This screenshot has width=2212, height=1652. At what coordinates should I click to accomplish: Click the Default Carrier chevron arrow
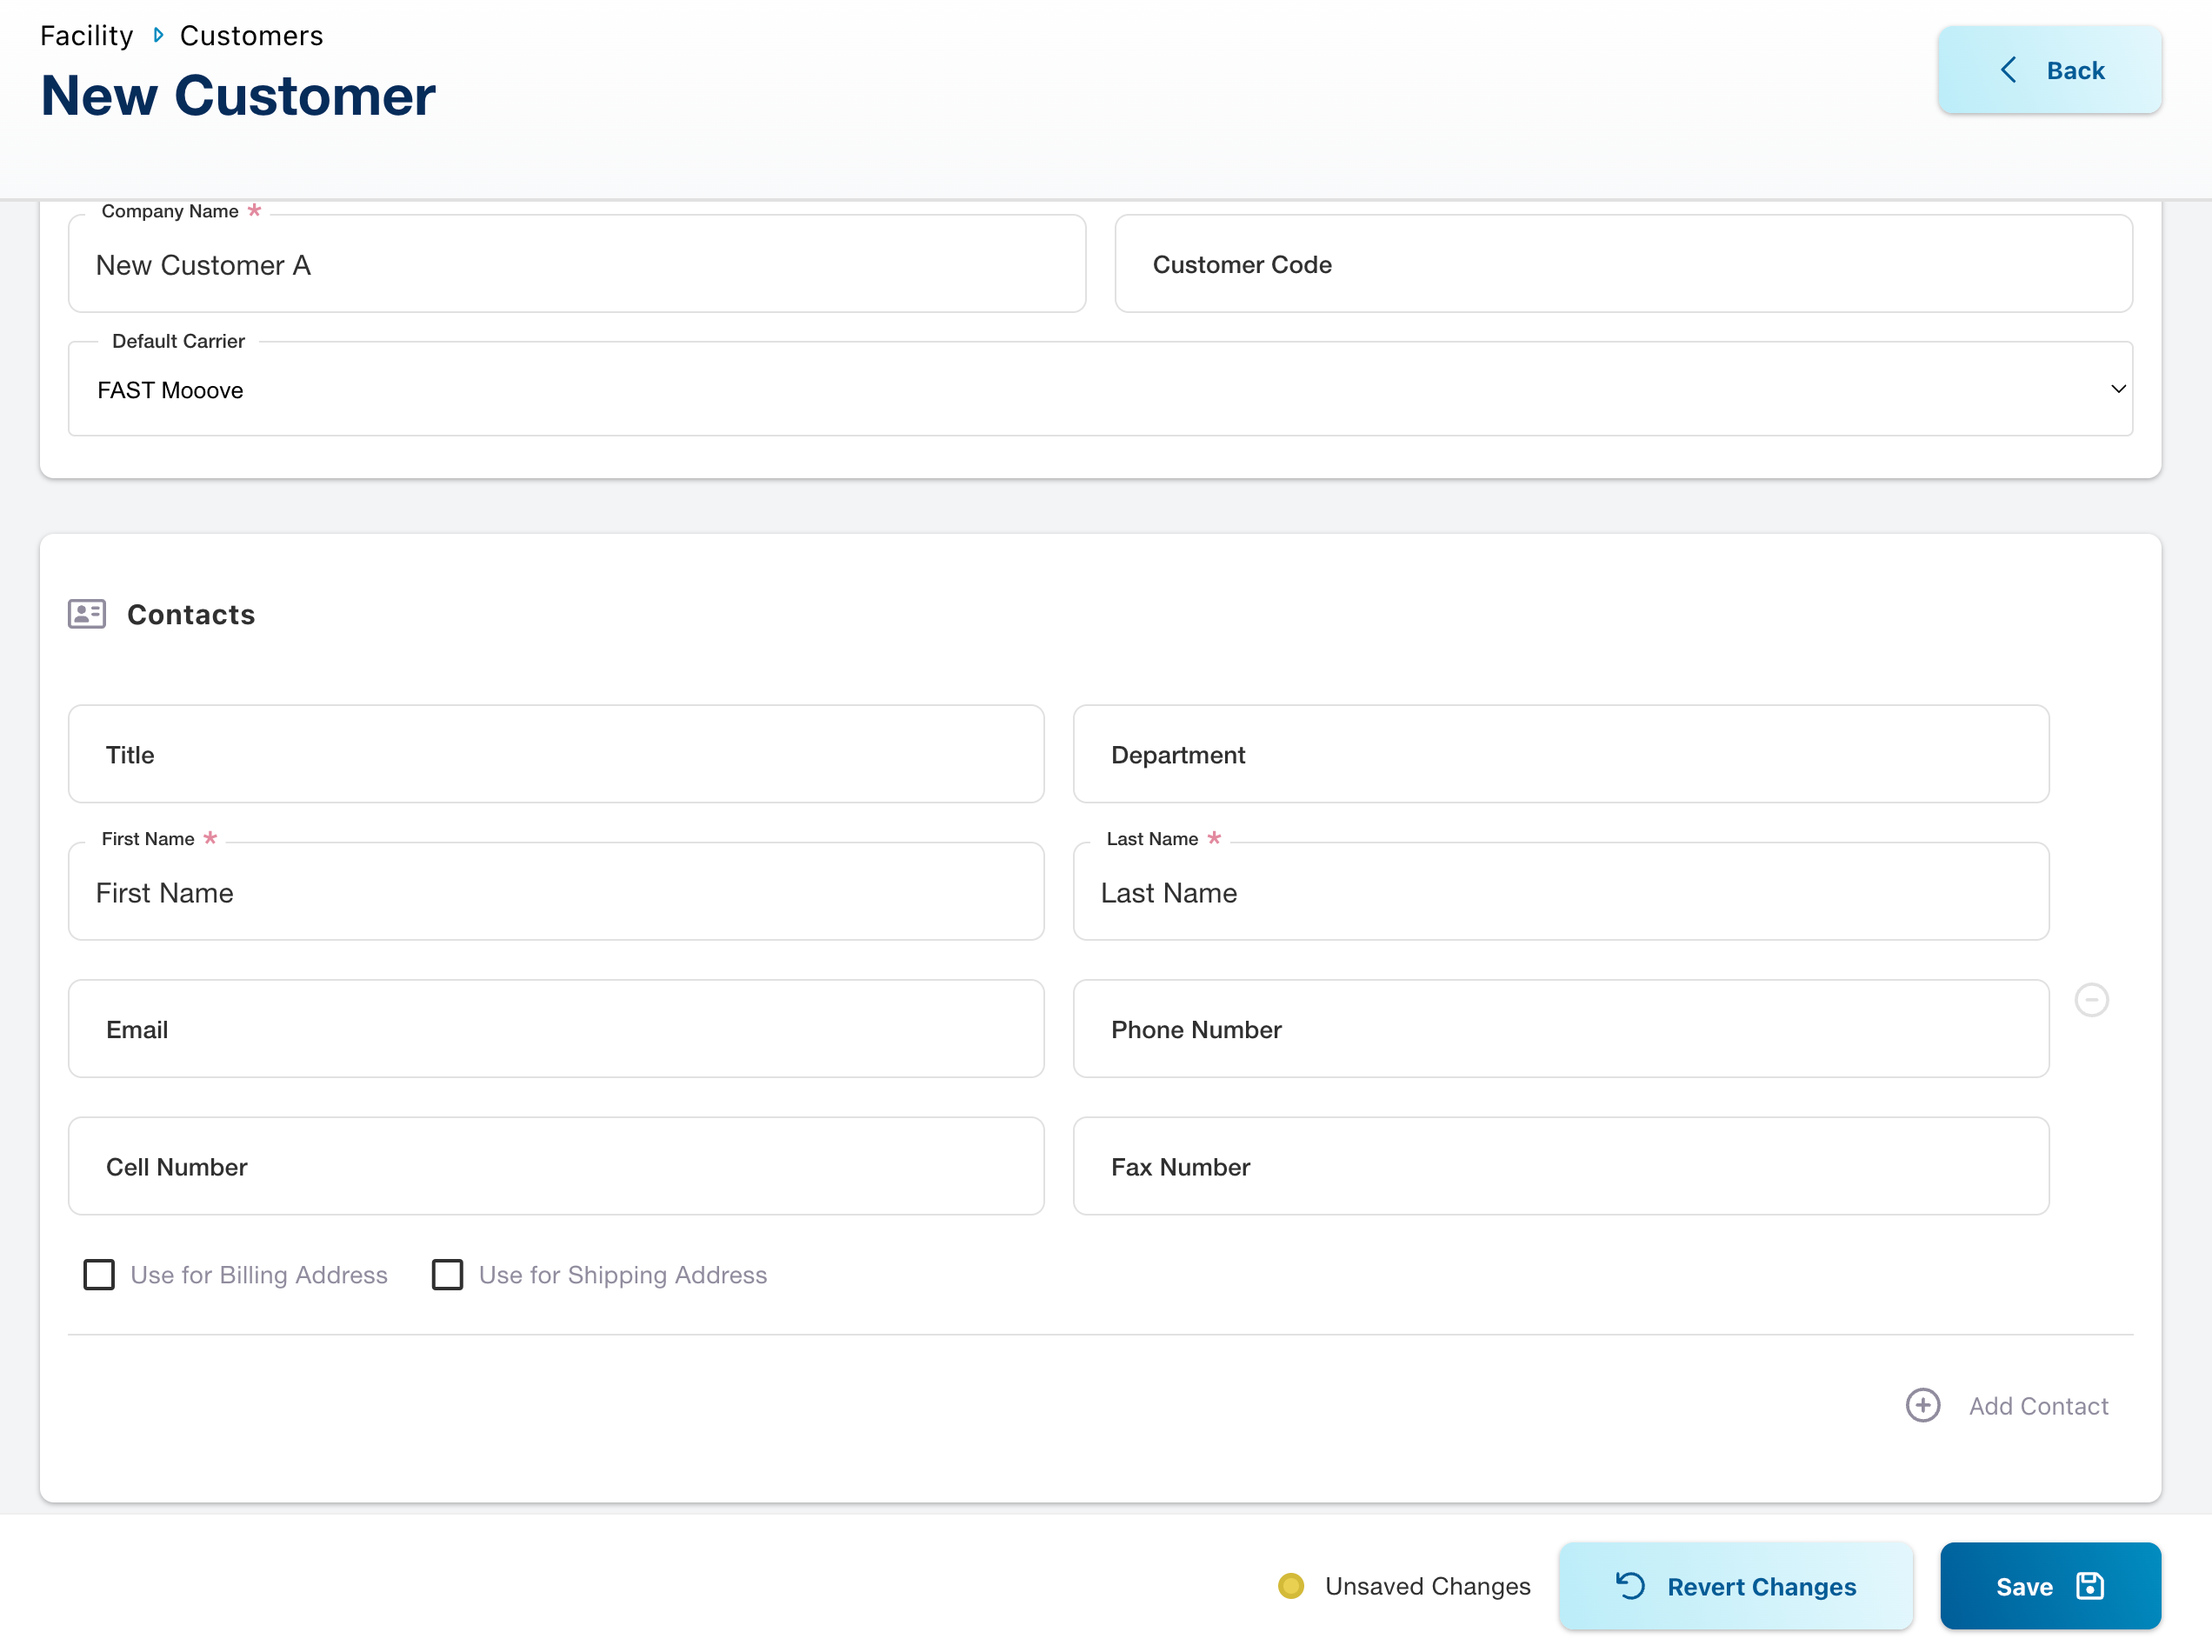click(2117, 389)
